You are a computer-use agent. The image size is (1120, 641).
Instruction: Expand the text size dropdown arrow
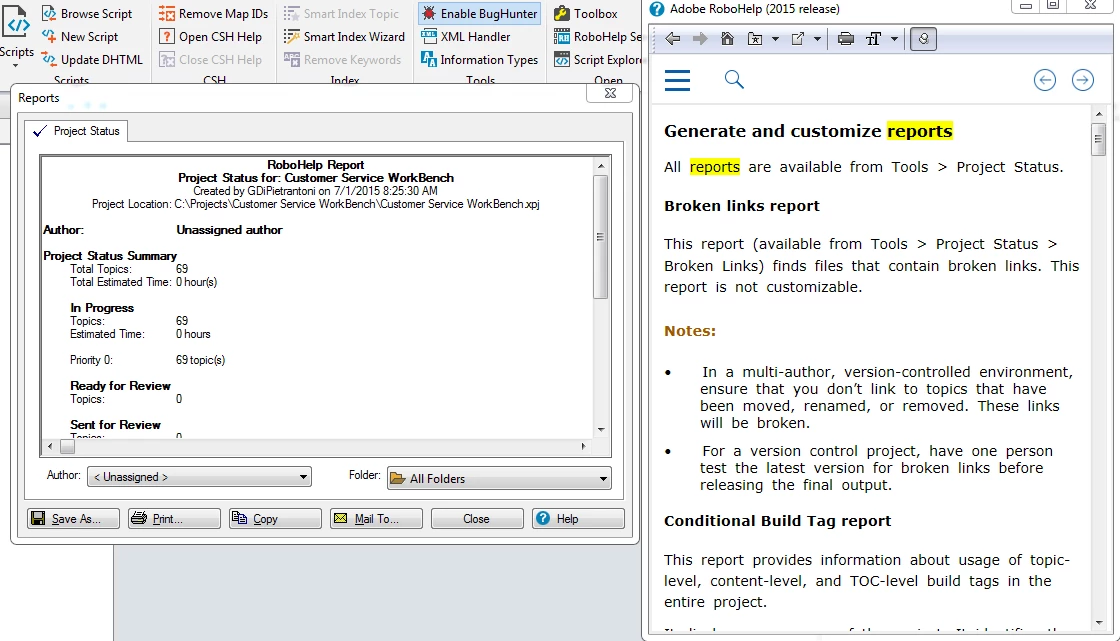894,39
